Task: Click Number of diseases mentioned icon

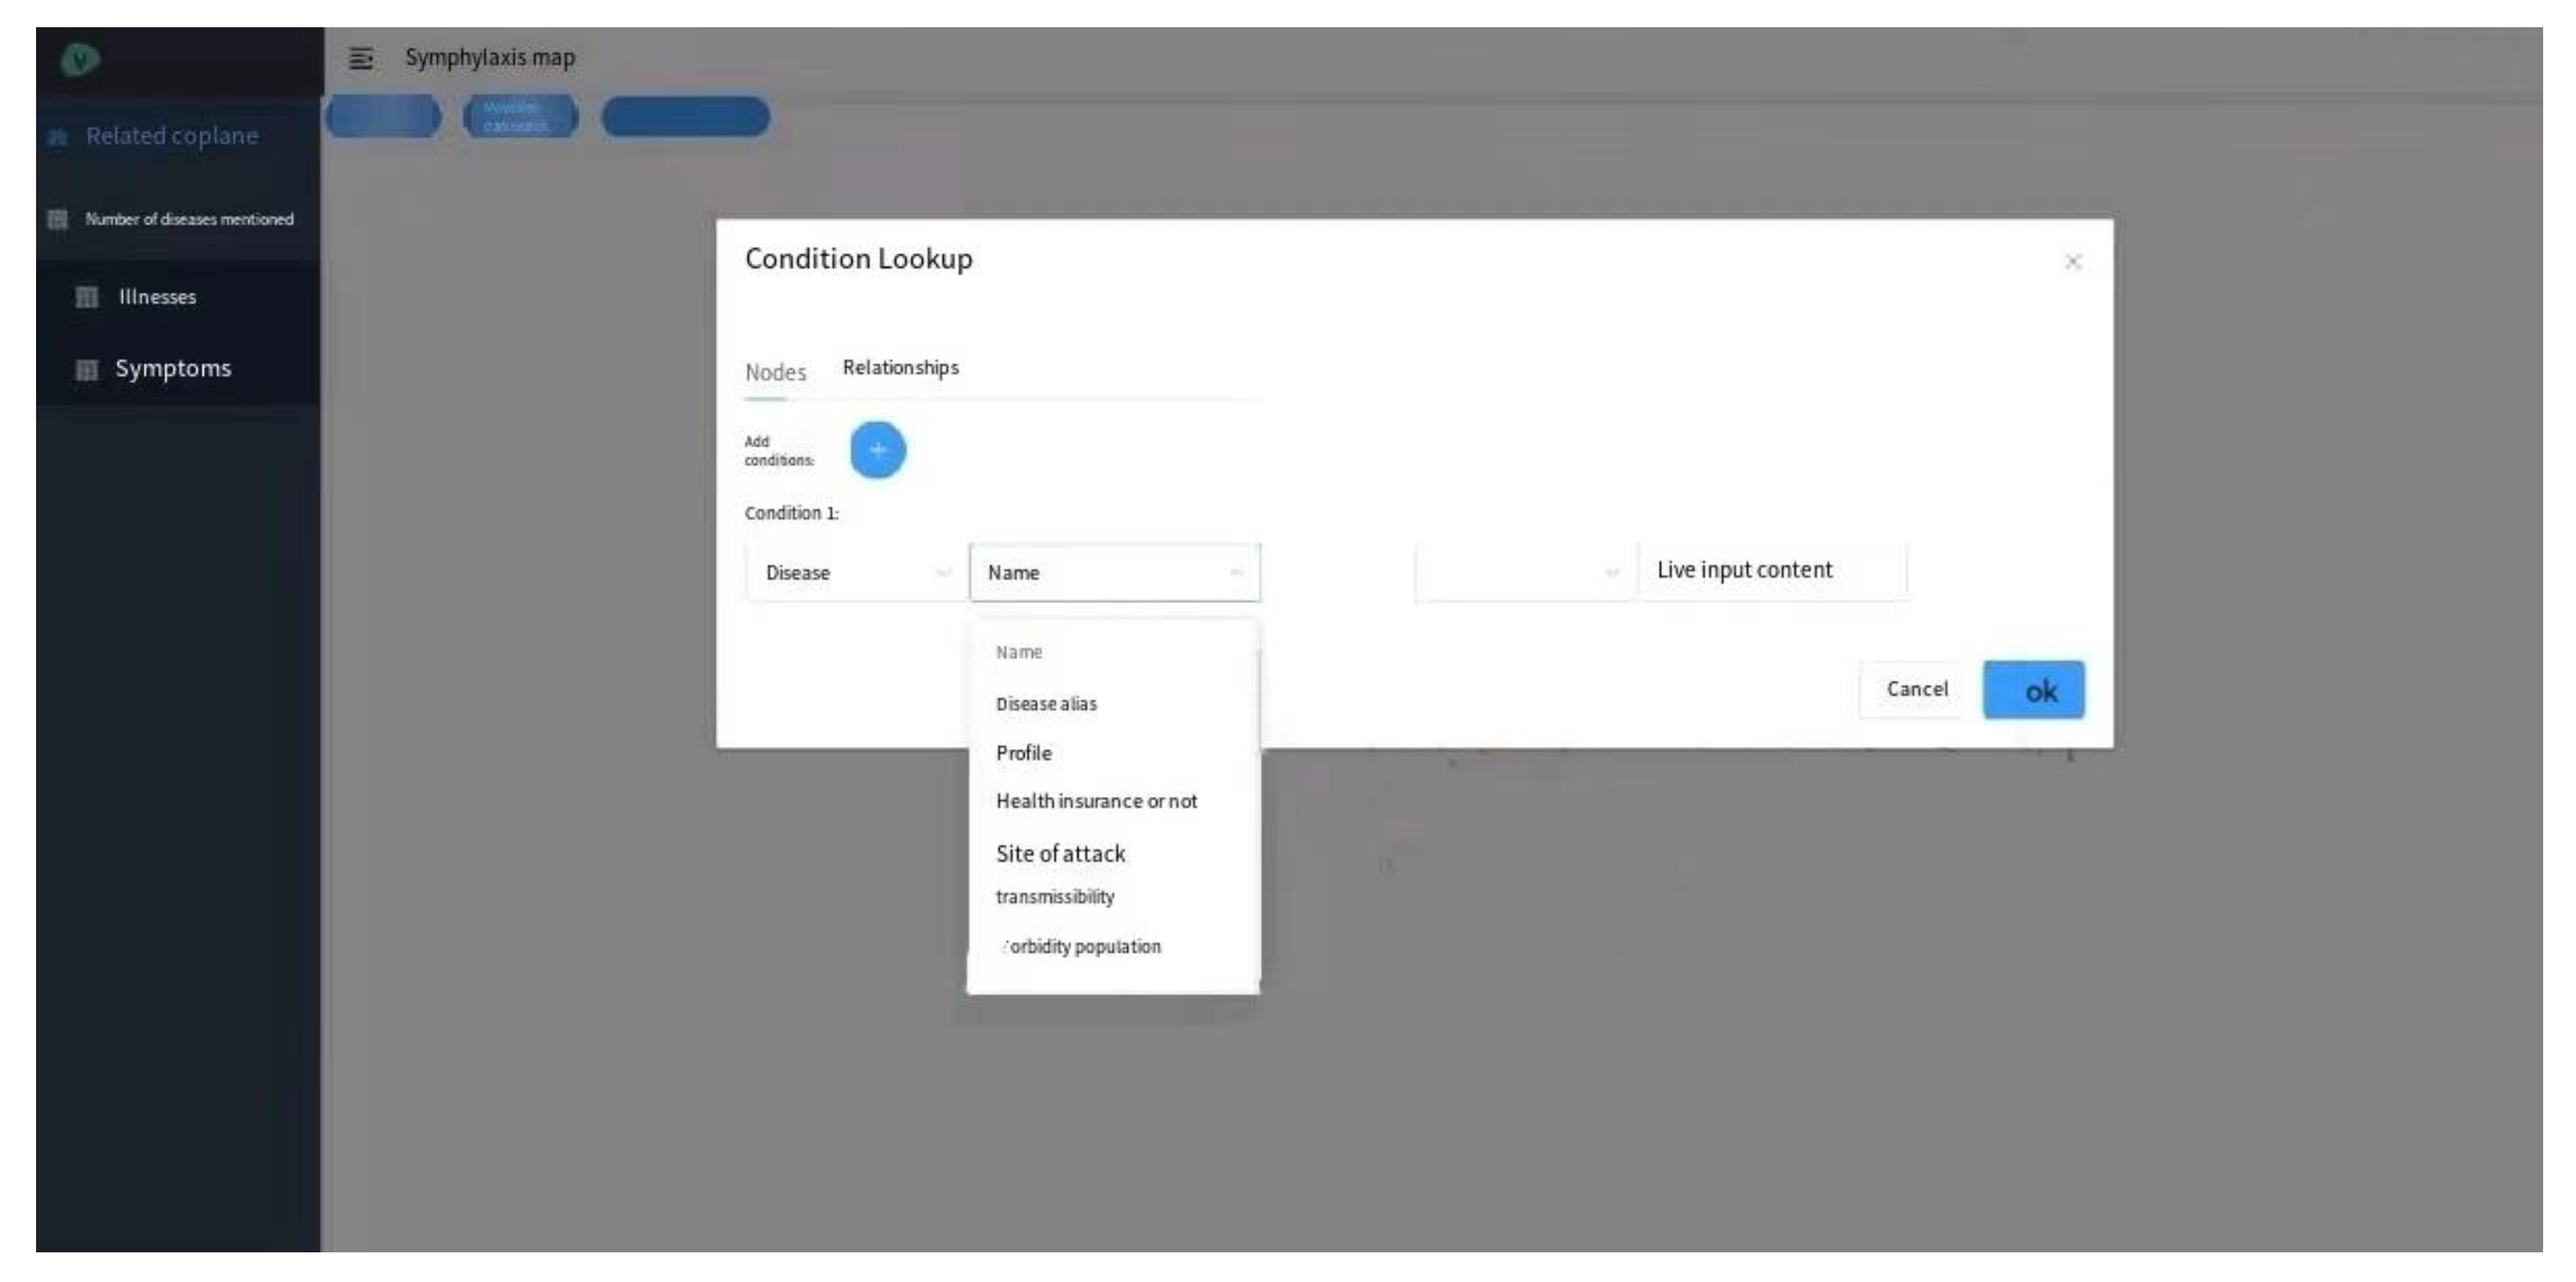Action: point(58,219)
